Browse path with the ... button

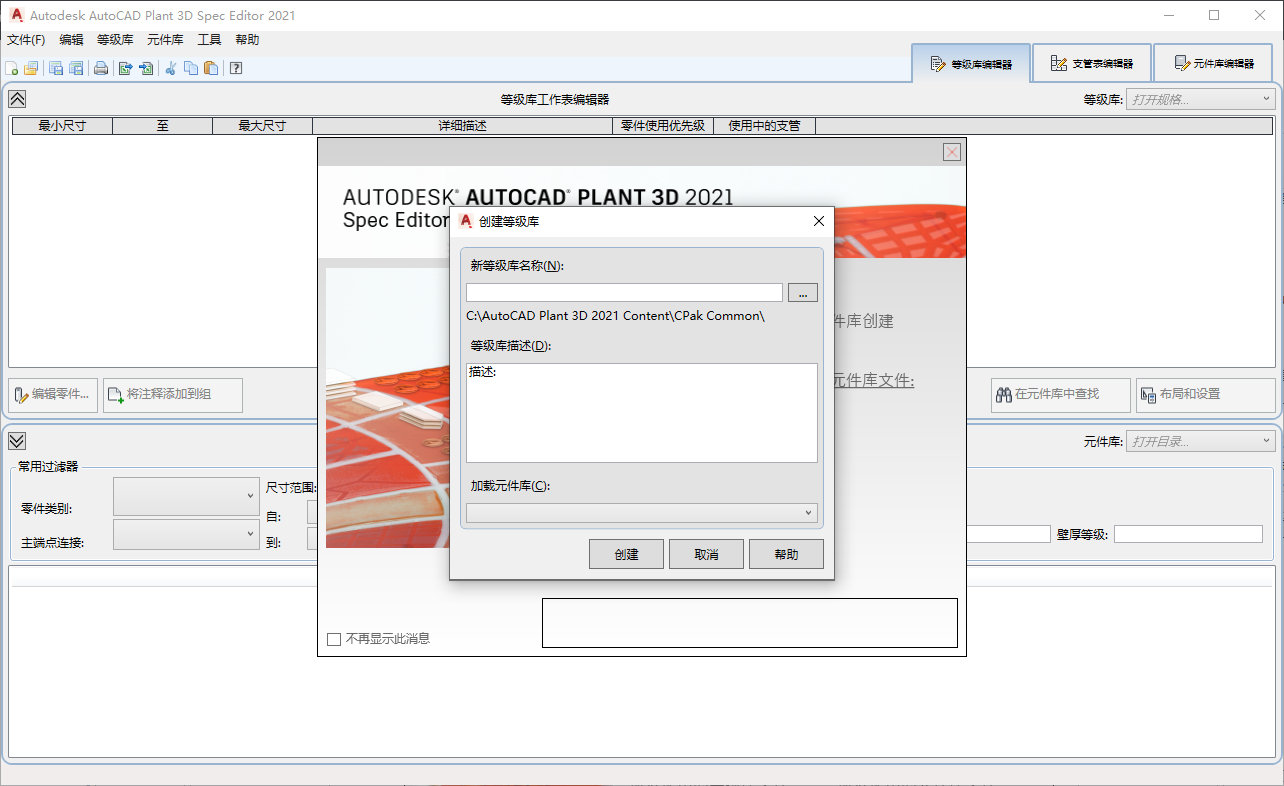(x=803, y=292)
